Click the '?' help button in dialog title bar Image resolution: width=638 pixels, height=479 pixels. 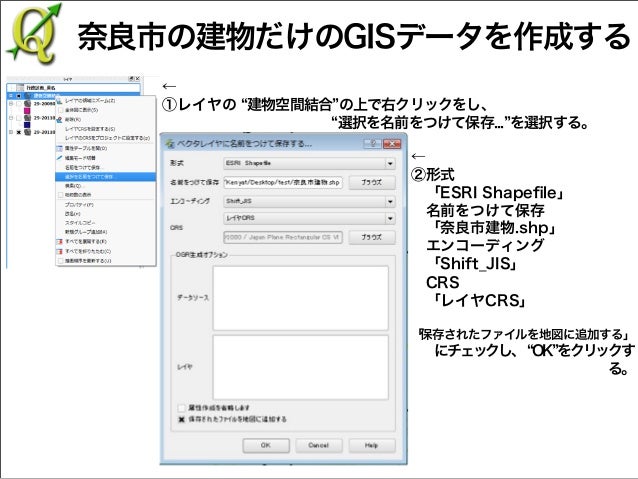tap(373, 143)
